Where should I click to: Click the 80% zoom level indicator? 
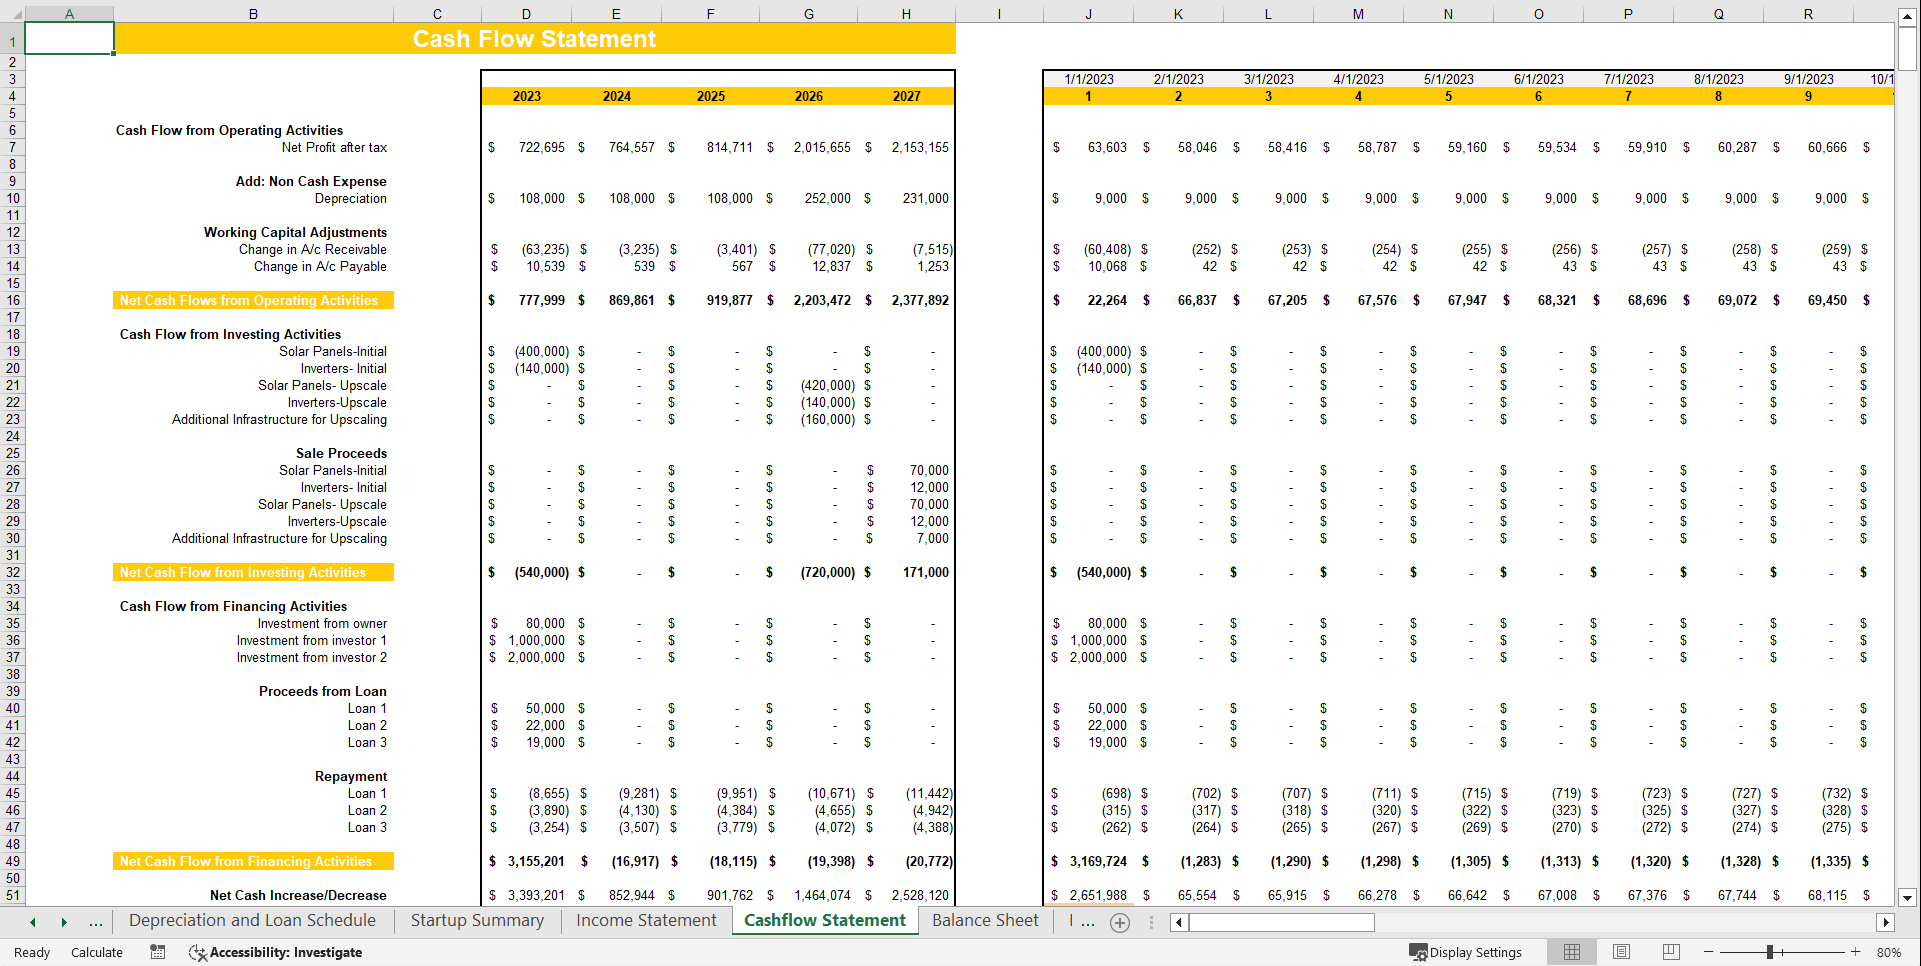(1890, 952)
